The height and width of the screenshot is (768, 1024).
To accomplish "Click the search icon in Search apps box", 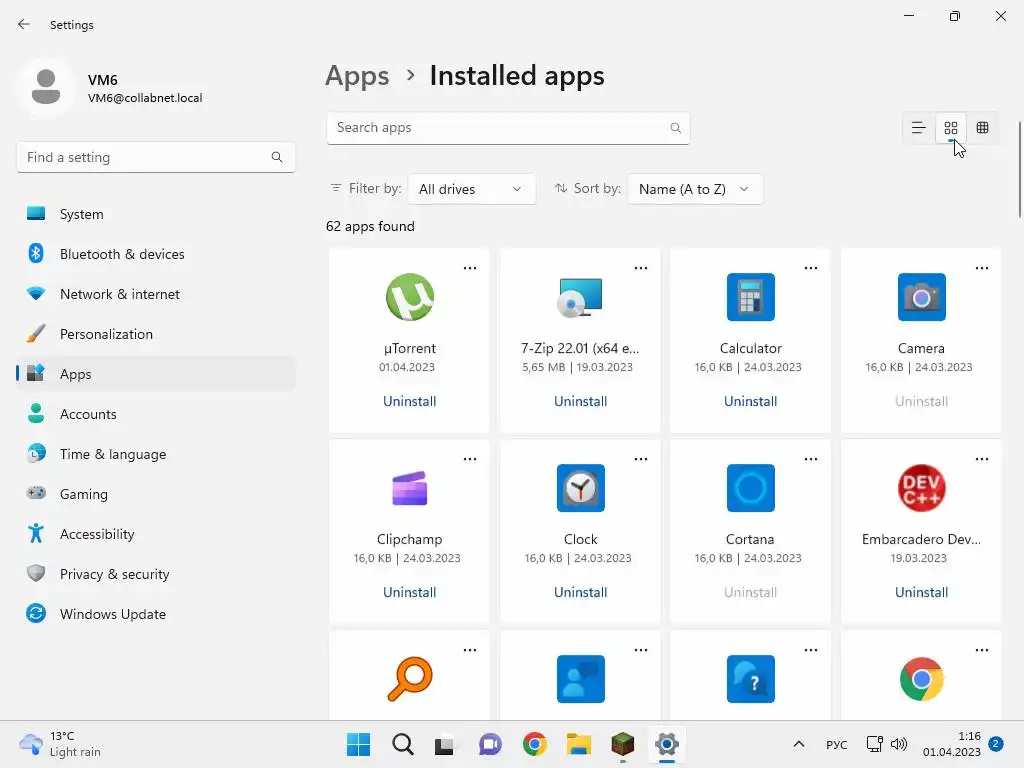I will tap(675, 128).
